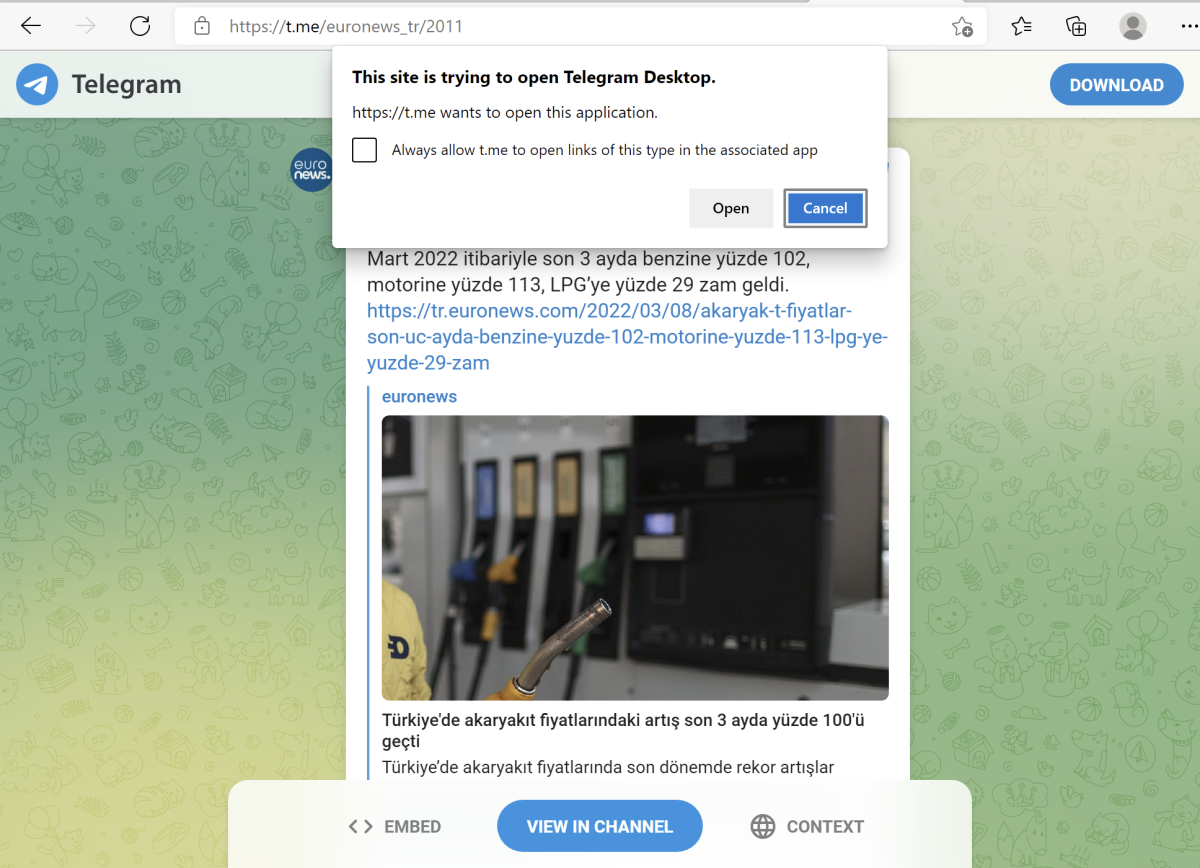Open the Favorites list icon
The height and width of the screenshot is (868, 1200).
1021,27
